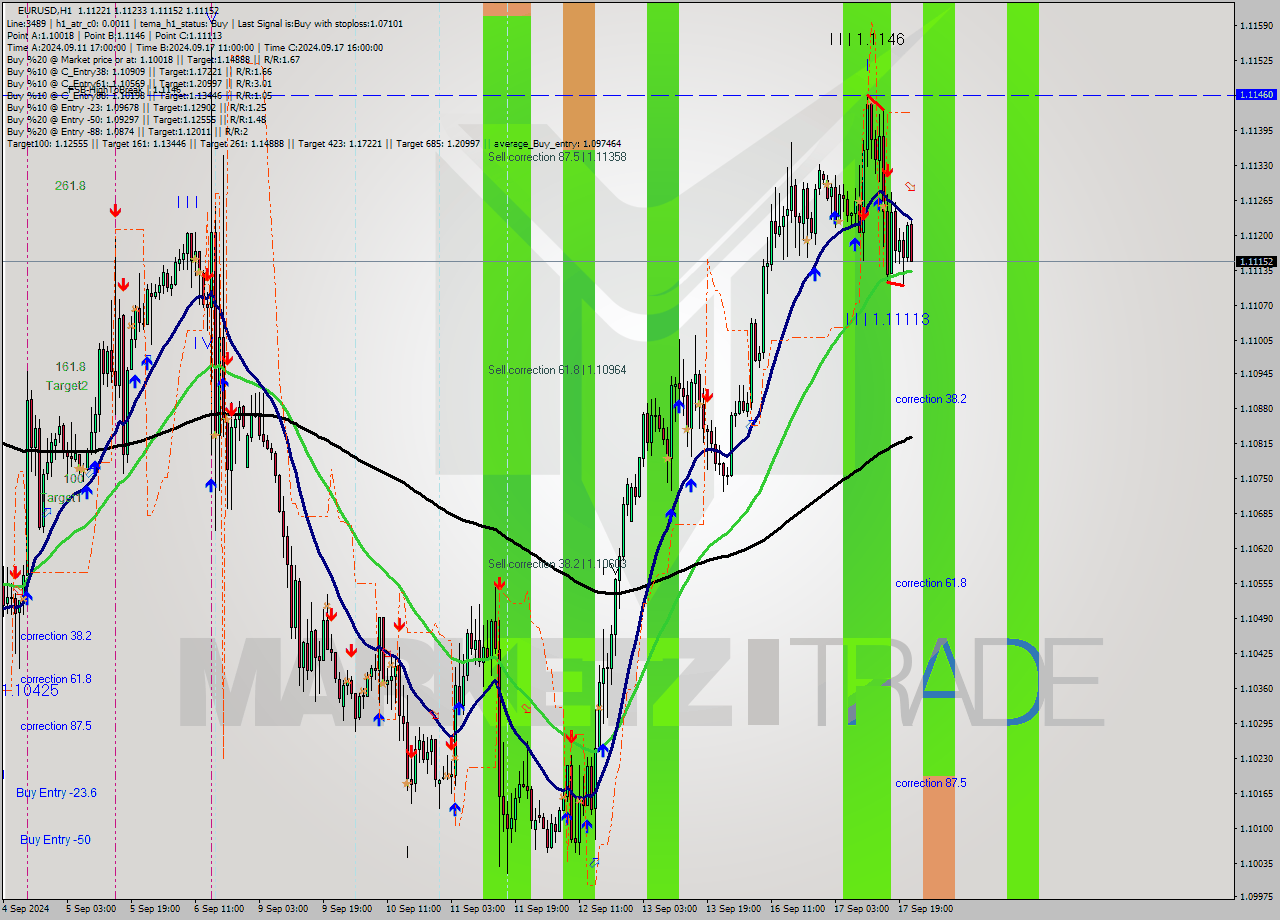
Task: Click 'Sell correction 61.8 | 1.10964' label
Action: [557, 370]
